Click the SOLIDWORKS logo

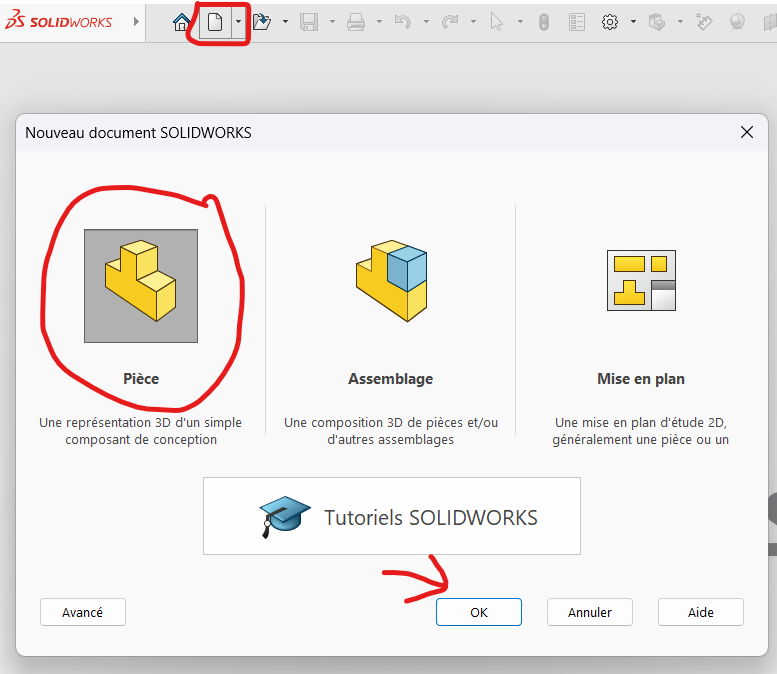[58, 20]
